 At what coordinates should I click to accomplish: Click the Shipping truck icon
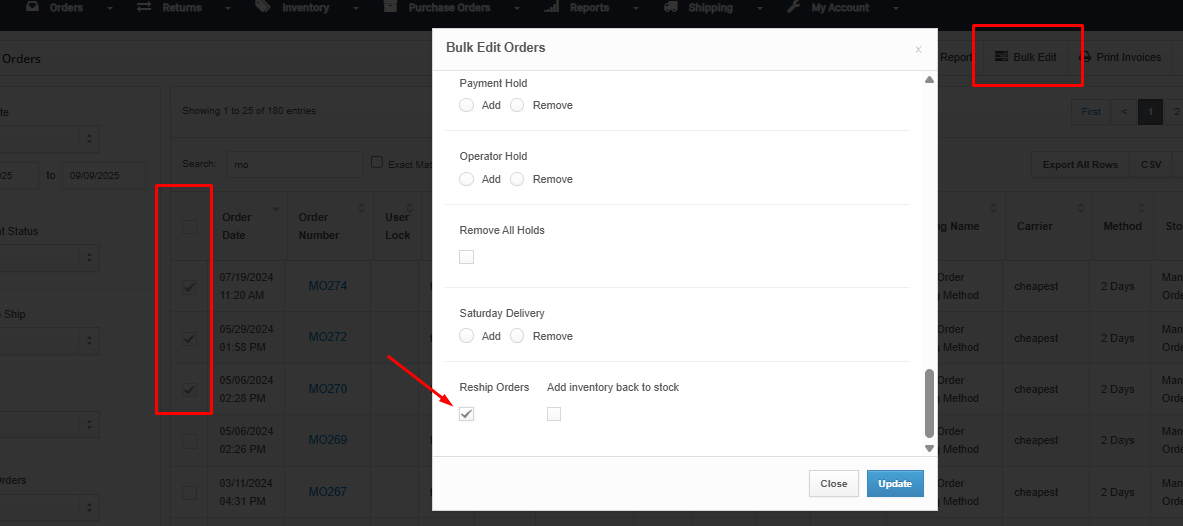click(671, 7)
